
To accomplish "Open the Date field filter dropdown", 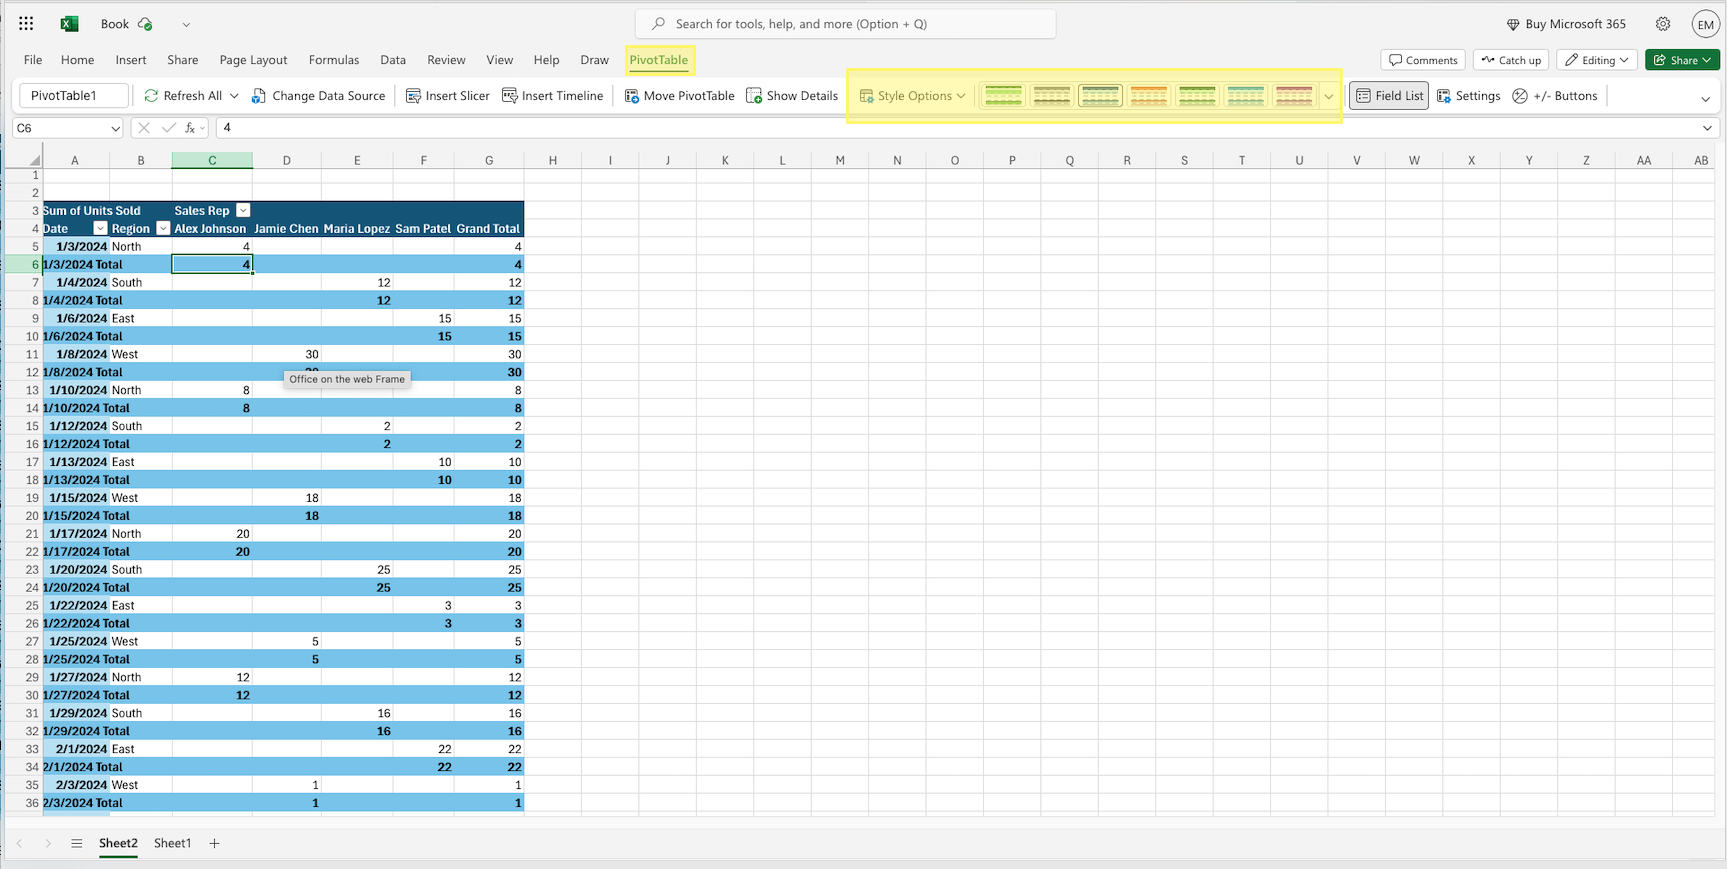I will click(x=100, y=229).
